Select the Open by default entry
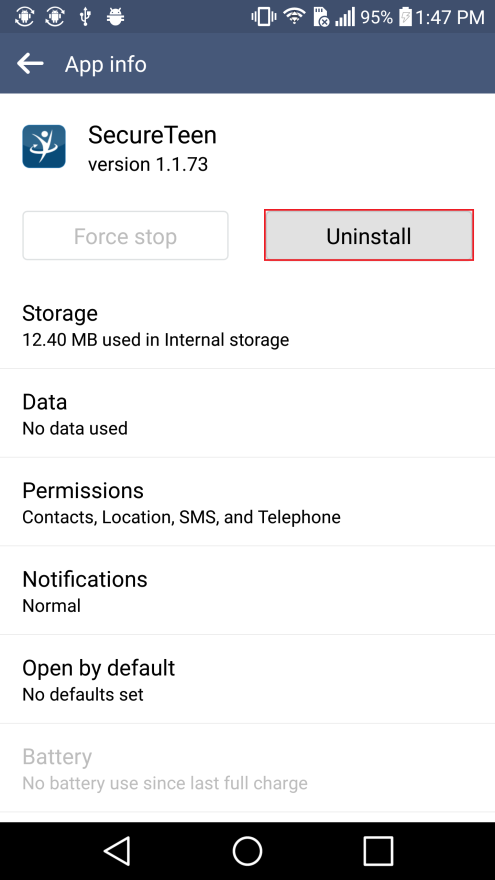 tap(248, 679)
